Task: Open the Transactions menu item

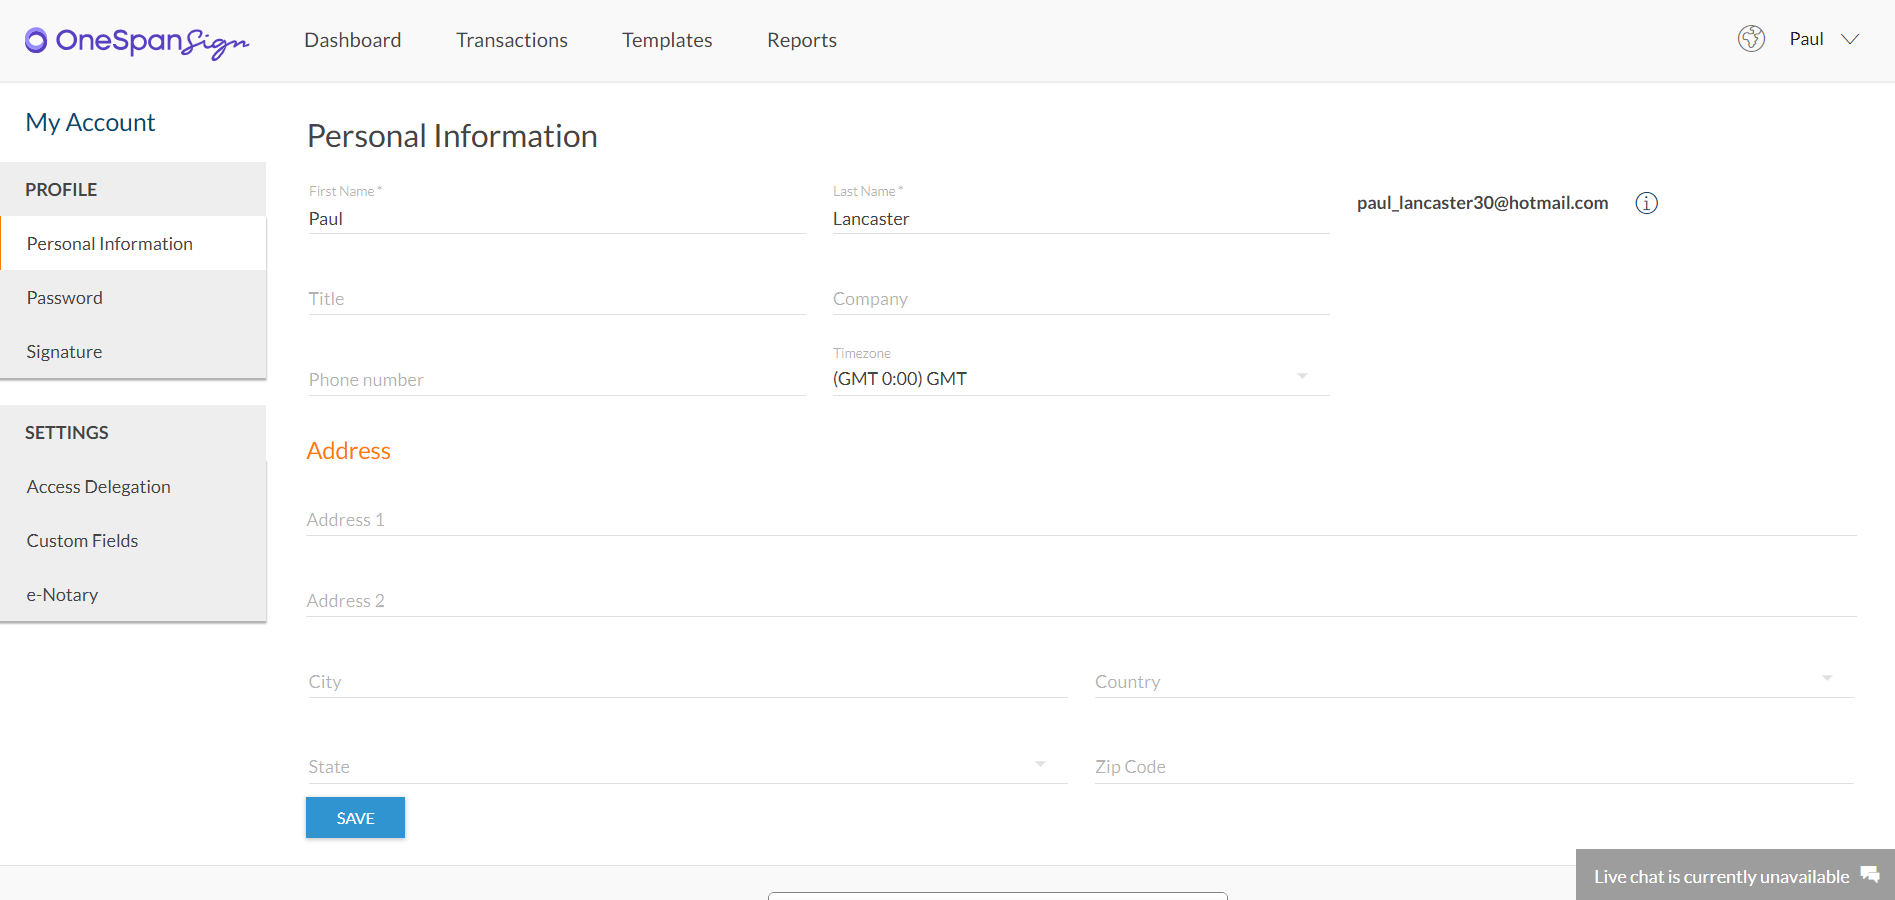Action: (512, 40)
